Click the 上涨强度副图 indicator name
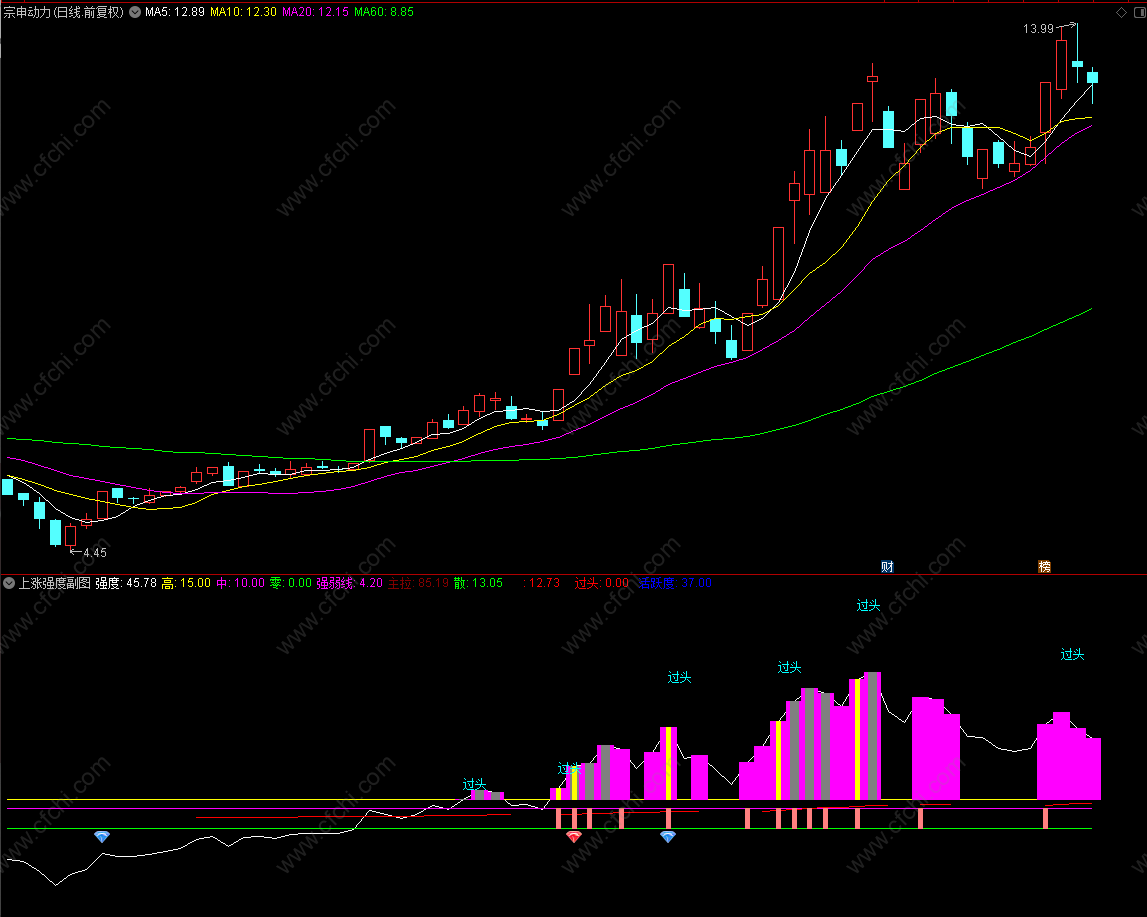 click(55, 583)
